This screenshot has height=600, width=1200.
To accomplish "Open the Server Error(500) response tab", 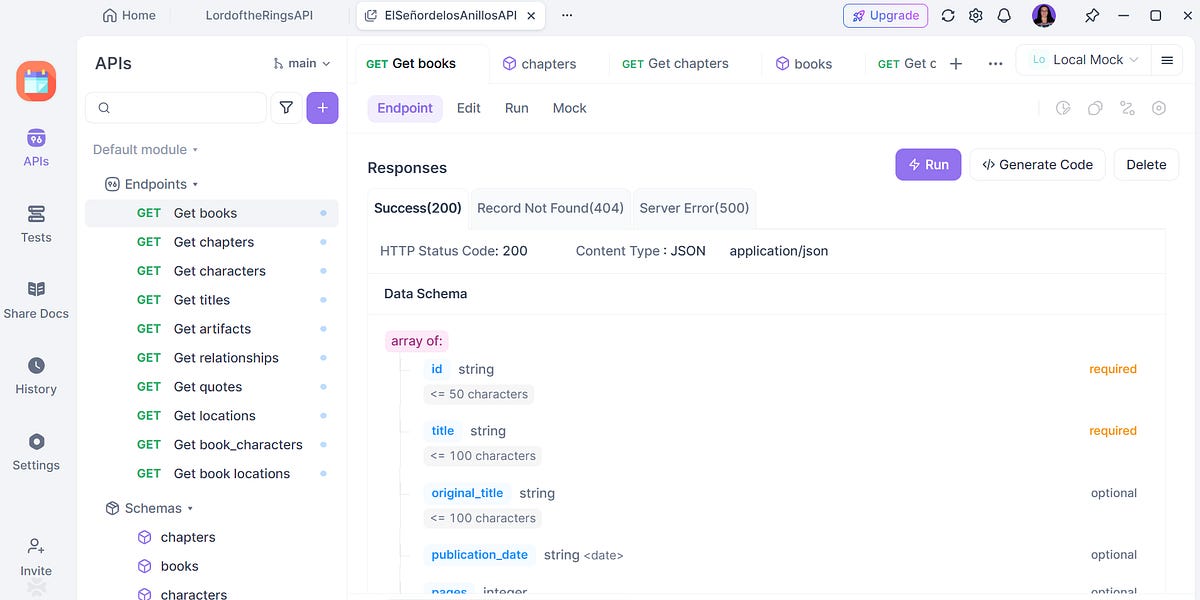I will point(694,208).
